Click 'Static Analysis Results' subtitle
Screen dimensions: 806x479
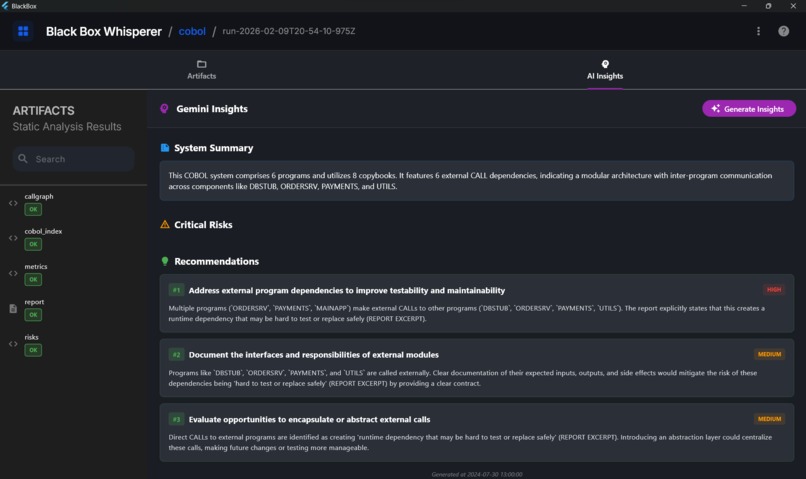[67, 126]
